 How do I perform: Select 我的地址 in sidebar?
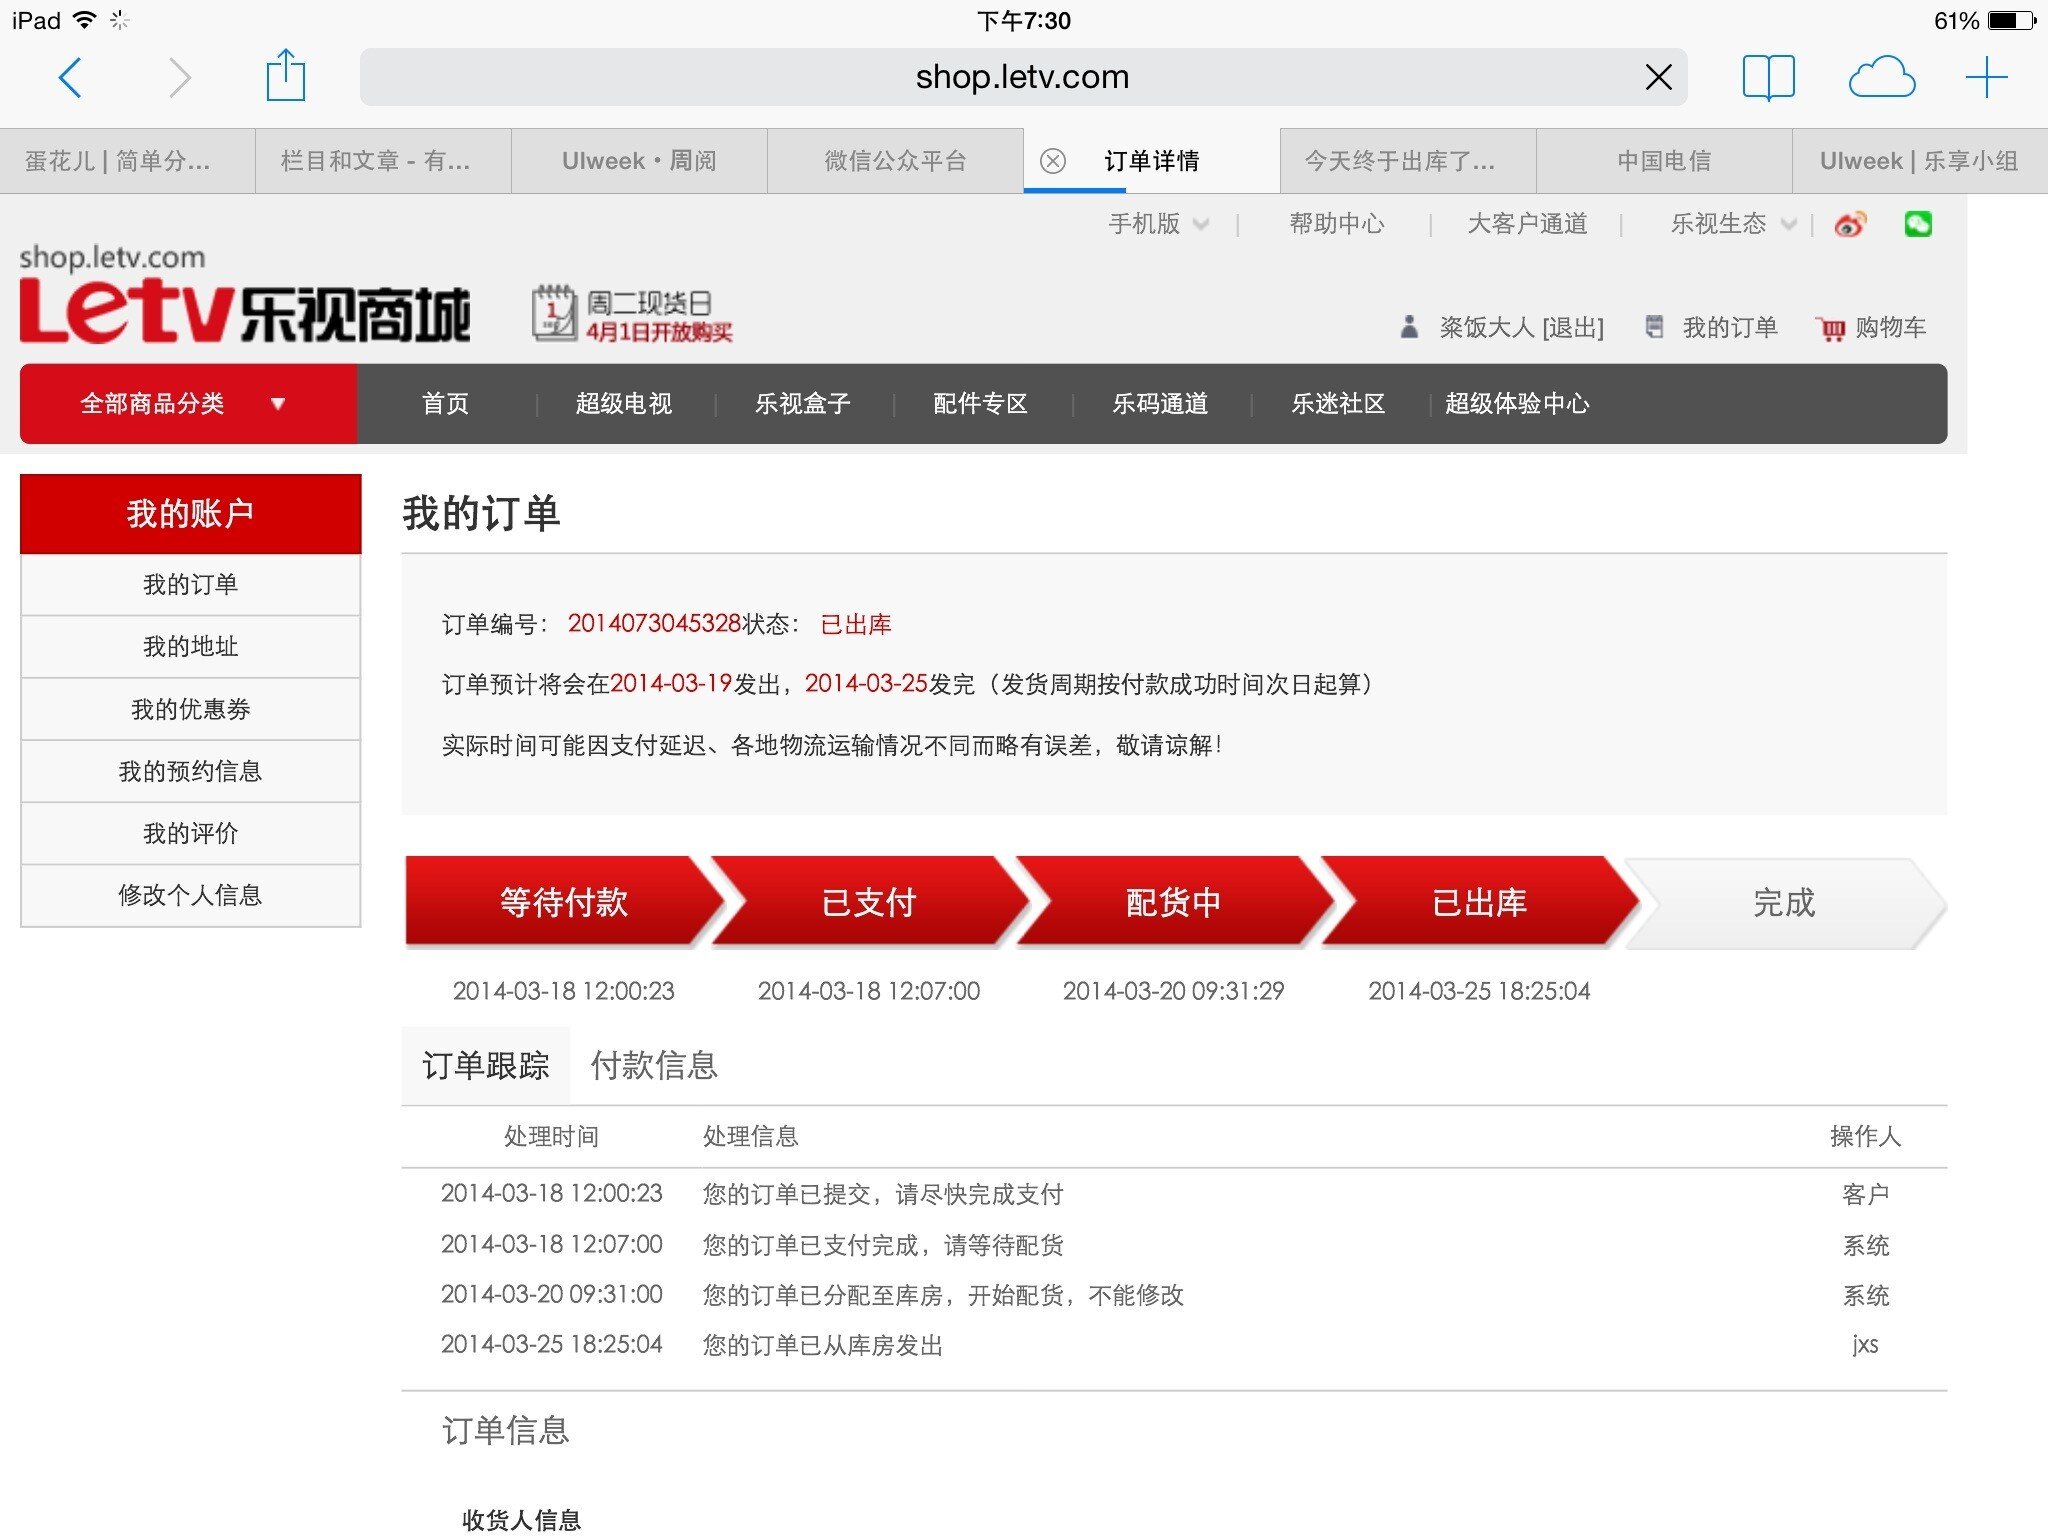(x=190, y=647)
